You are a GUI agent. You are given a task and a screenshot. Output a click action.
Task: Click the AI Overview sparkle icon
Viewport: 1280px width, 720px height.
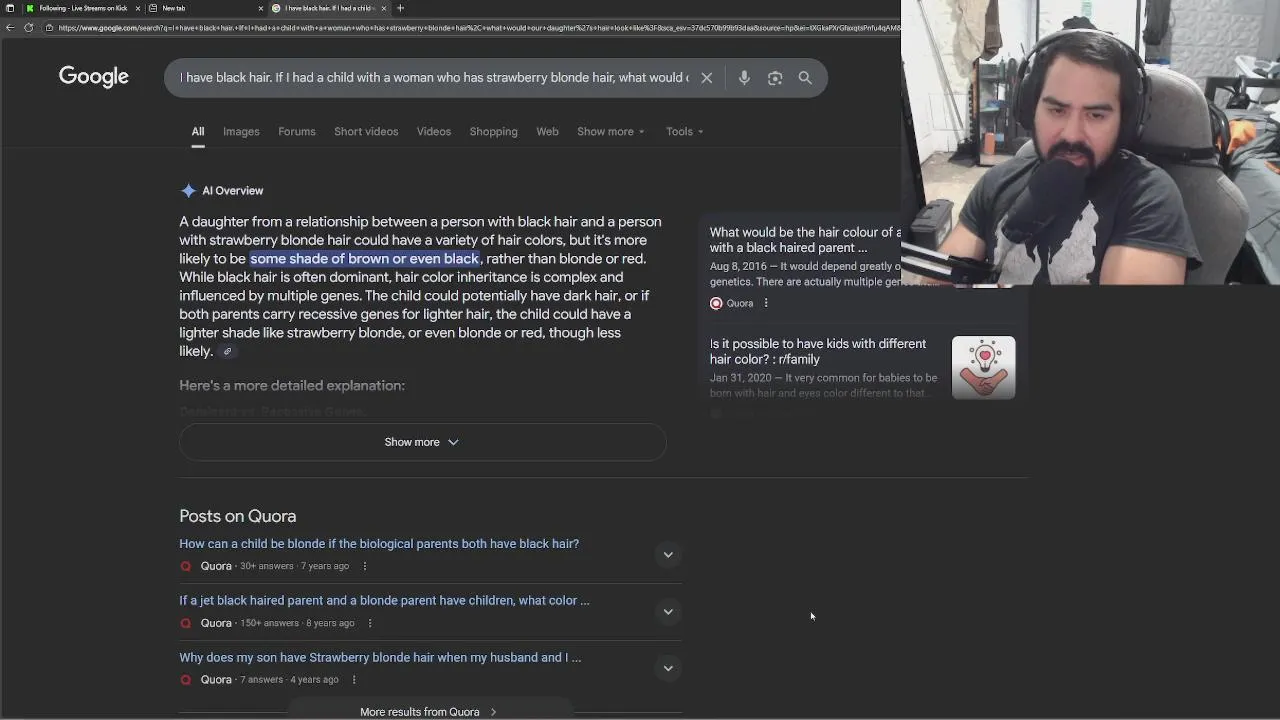tap(188, 191)
